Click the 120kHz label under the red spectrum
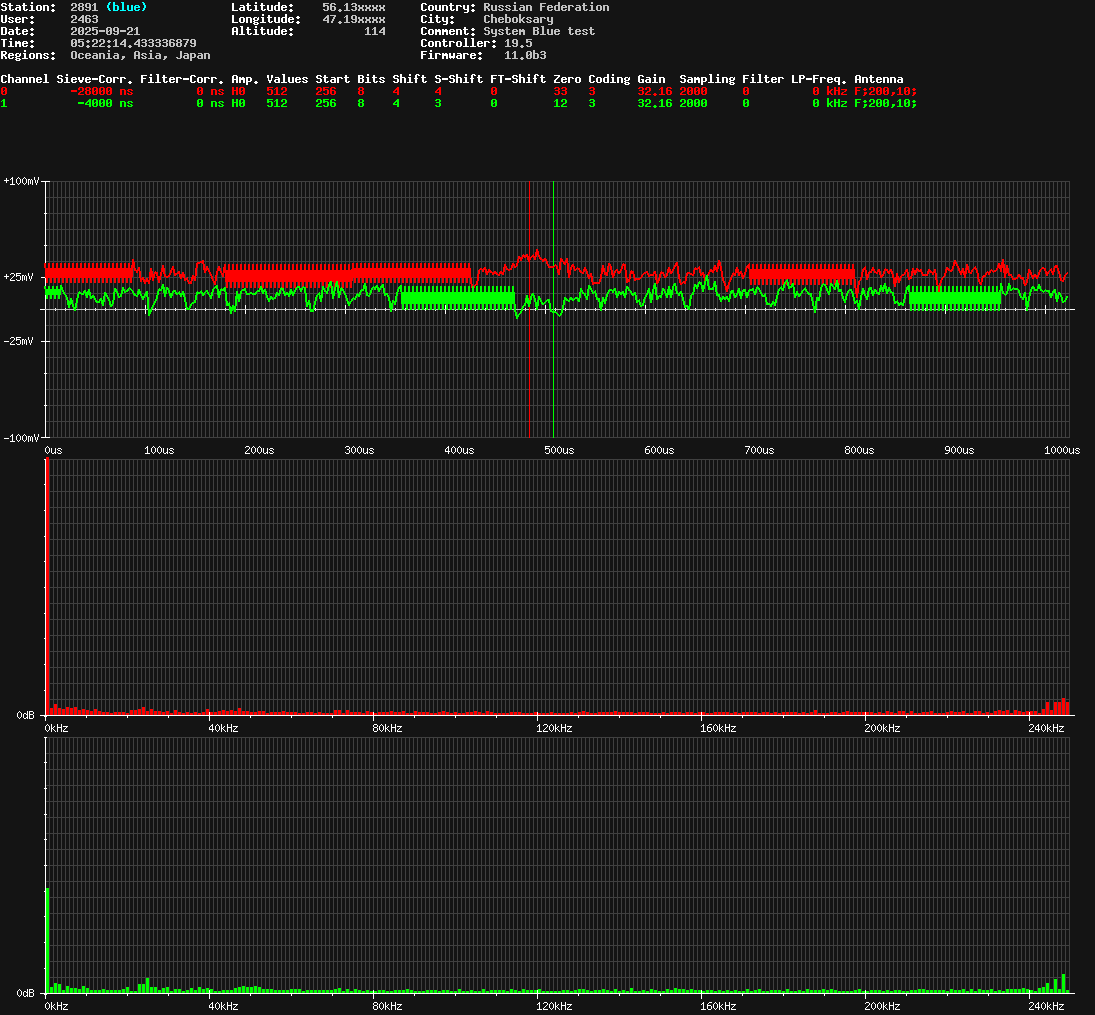The height and width of the screenshot is (1015, 1095). [x=553, y=728]
